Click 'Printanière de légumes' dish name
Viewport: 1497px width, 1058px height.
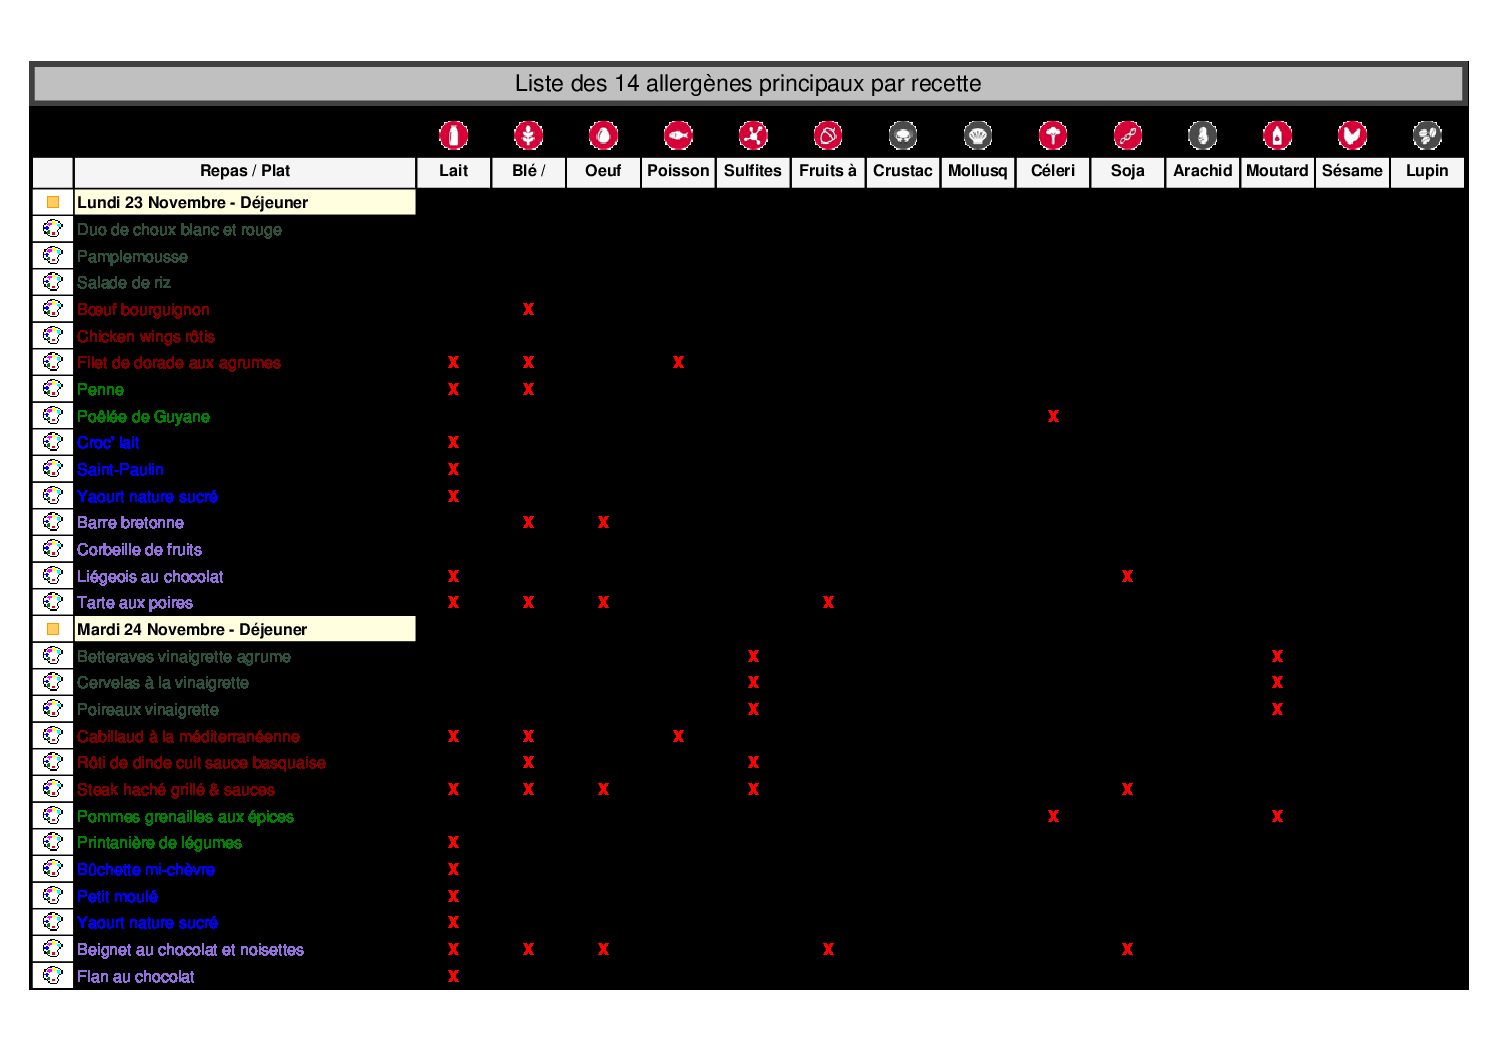(x=159, y=842)
